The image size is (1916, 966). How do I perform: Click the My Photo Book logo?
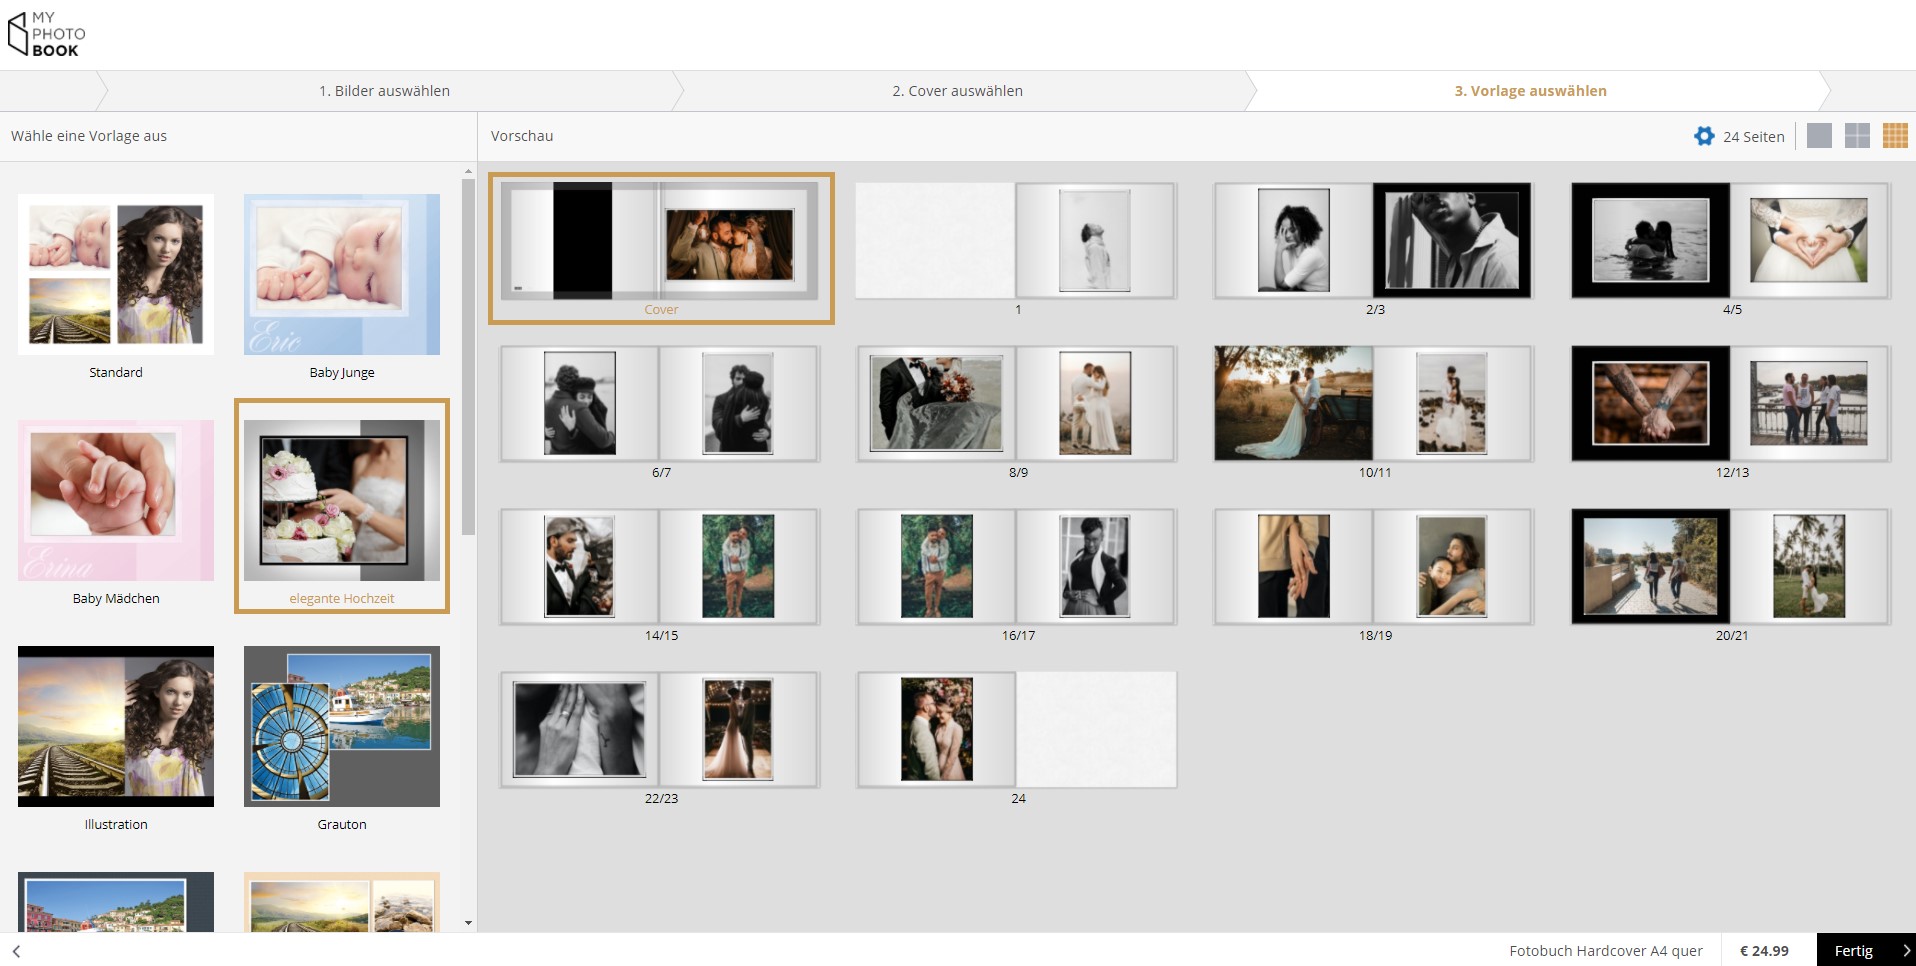(x=46, y=34)
